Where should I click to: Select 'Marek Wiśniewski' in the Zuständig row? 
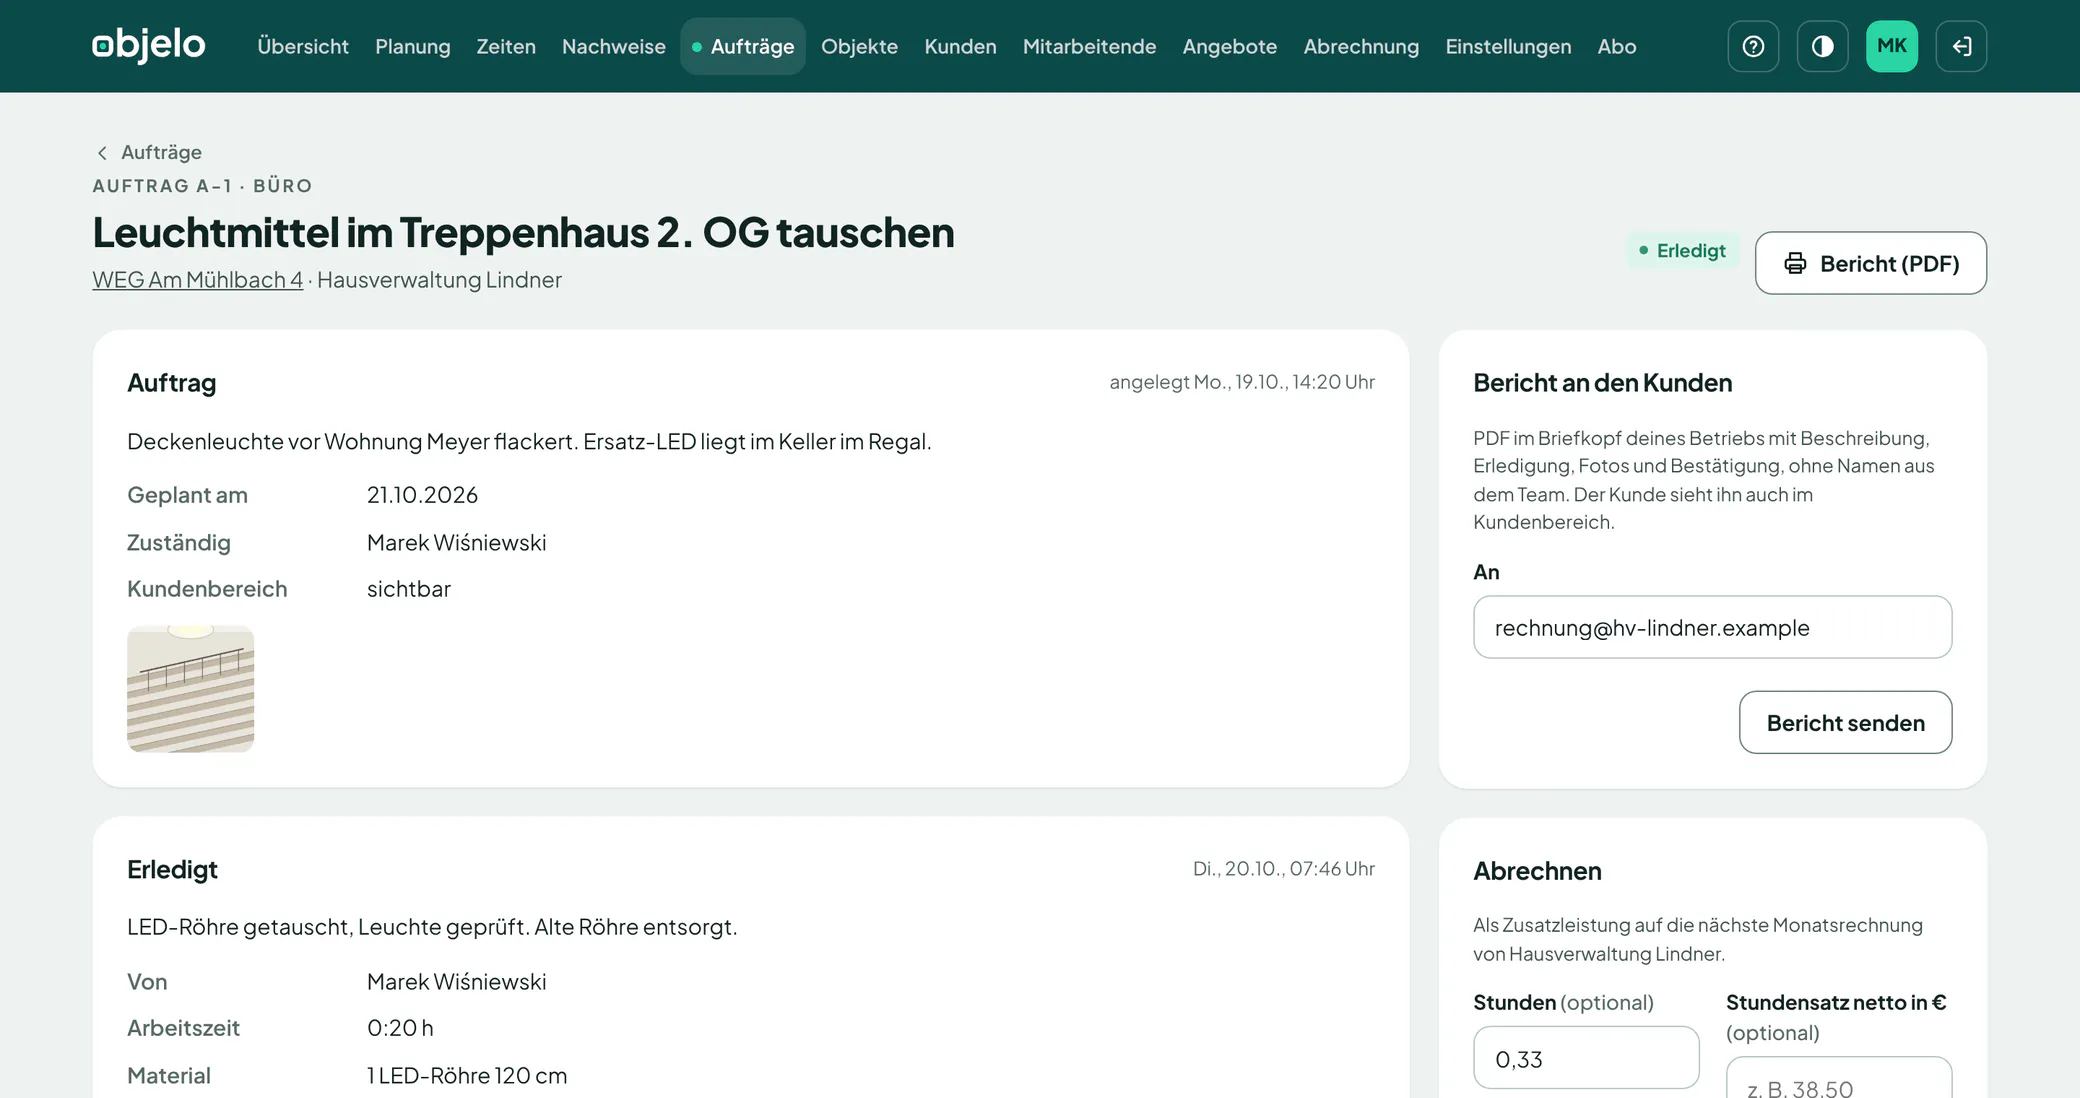pos(456,542)
